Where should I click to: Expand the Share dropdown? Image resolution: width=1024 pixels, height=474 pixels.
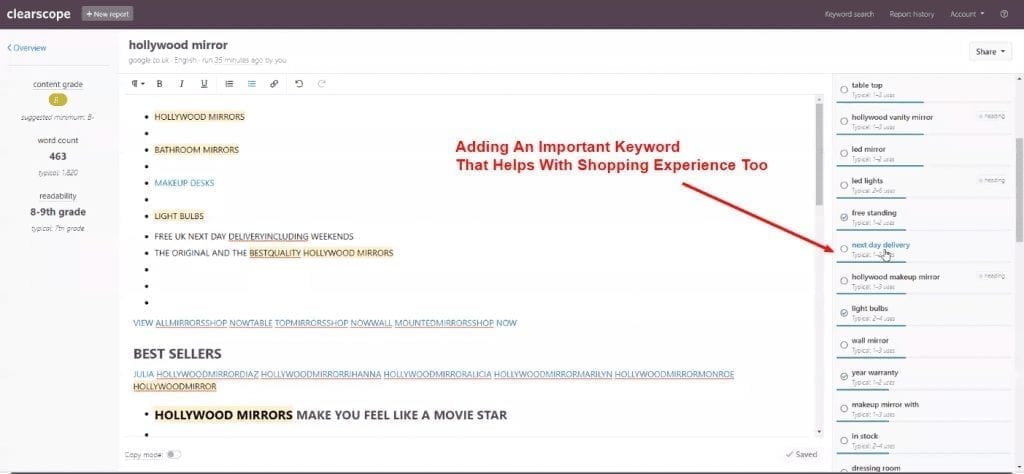(x=990, y=52)
